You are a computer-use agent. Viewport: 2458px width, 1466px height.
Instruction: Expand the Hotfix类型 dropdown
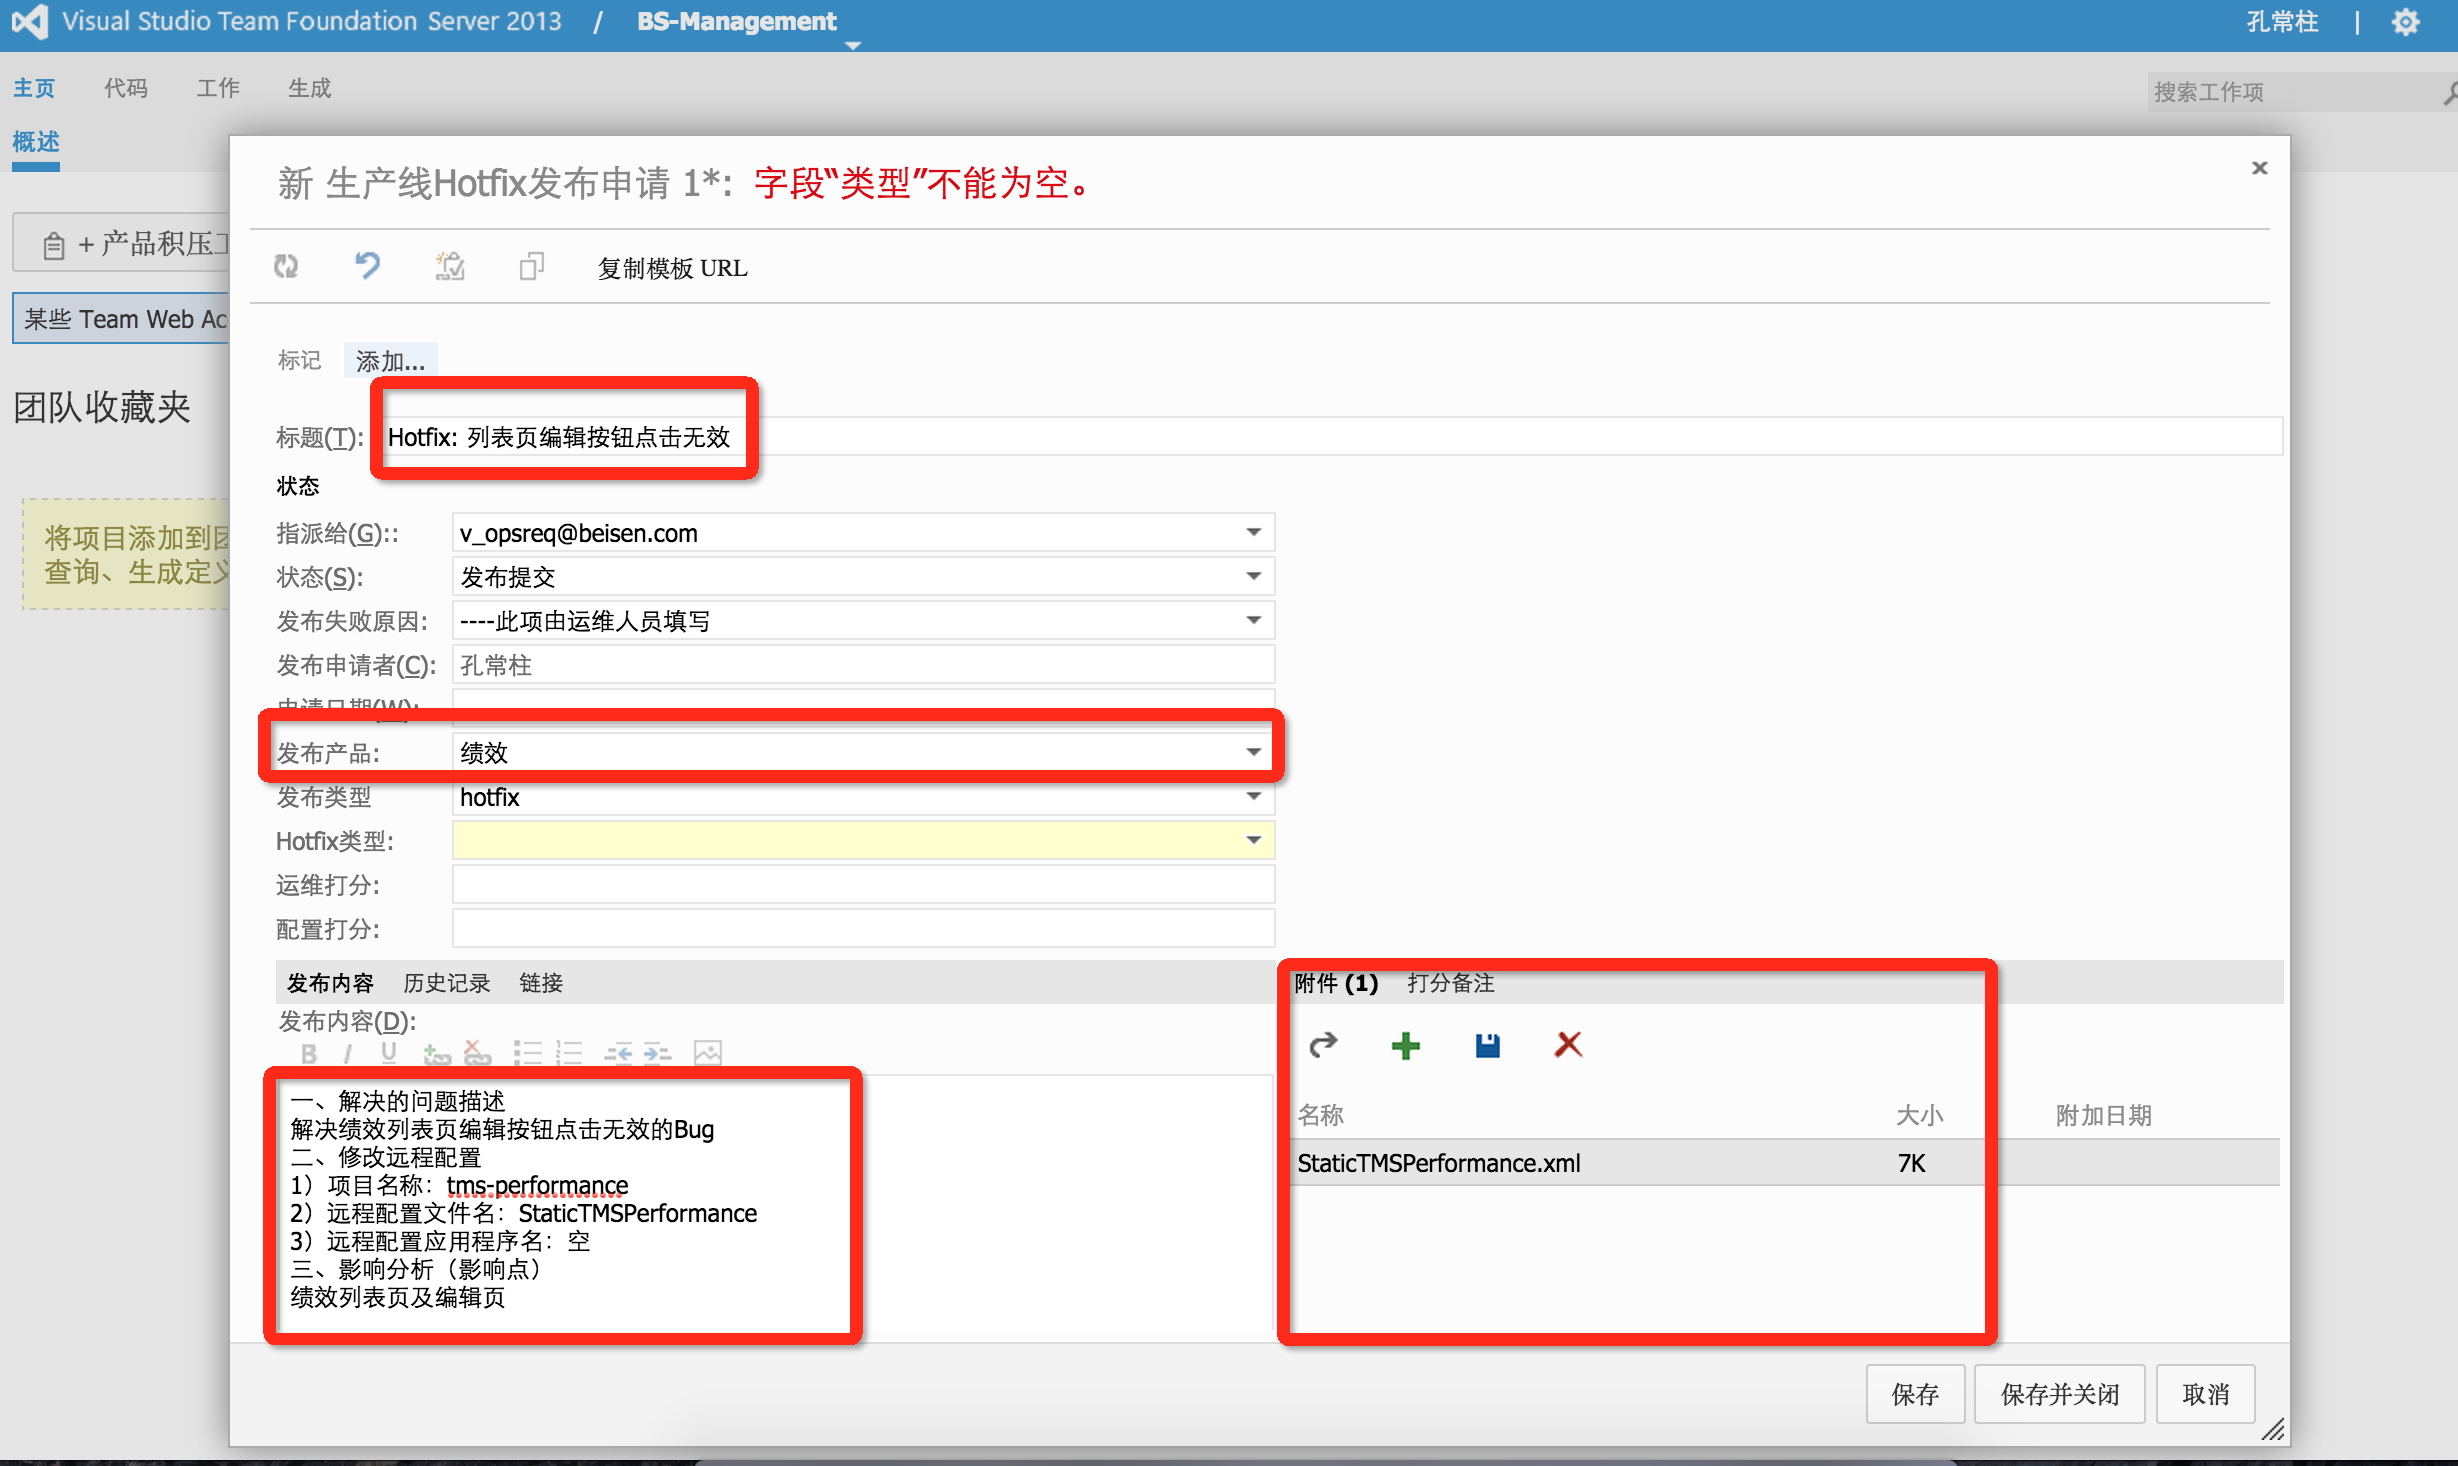[1253, 840]
